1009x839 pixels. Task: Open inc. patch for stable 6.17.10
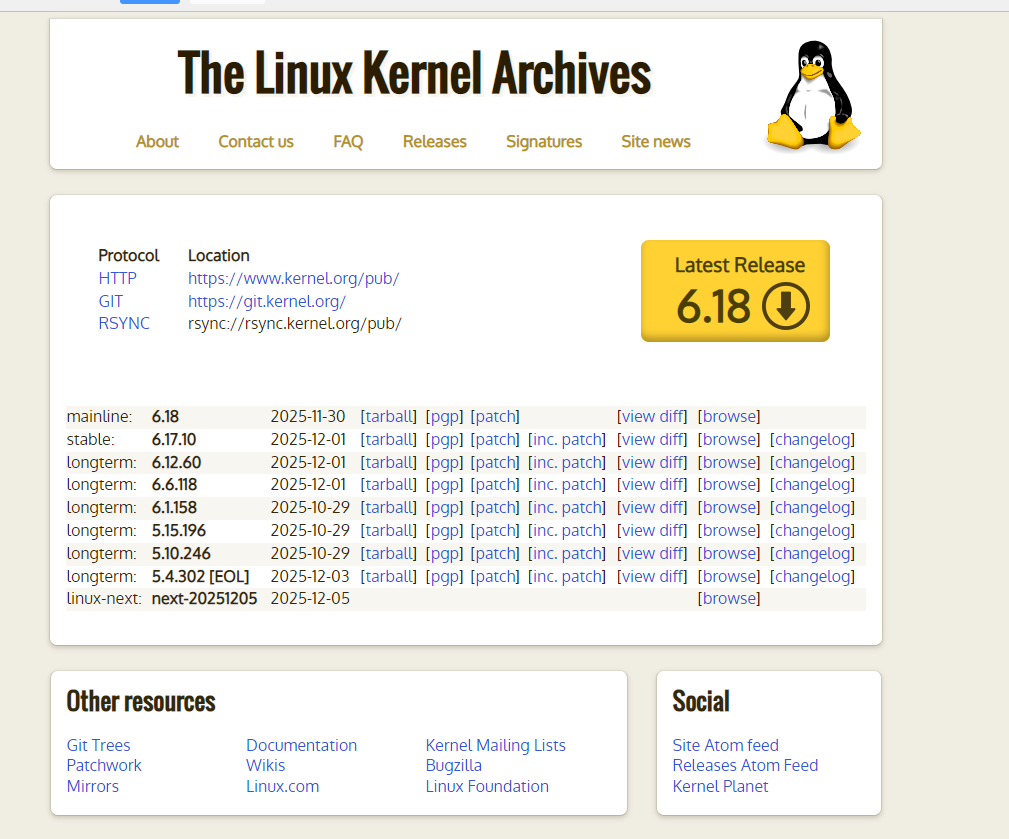567,439
